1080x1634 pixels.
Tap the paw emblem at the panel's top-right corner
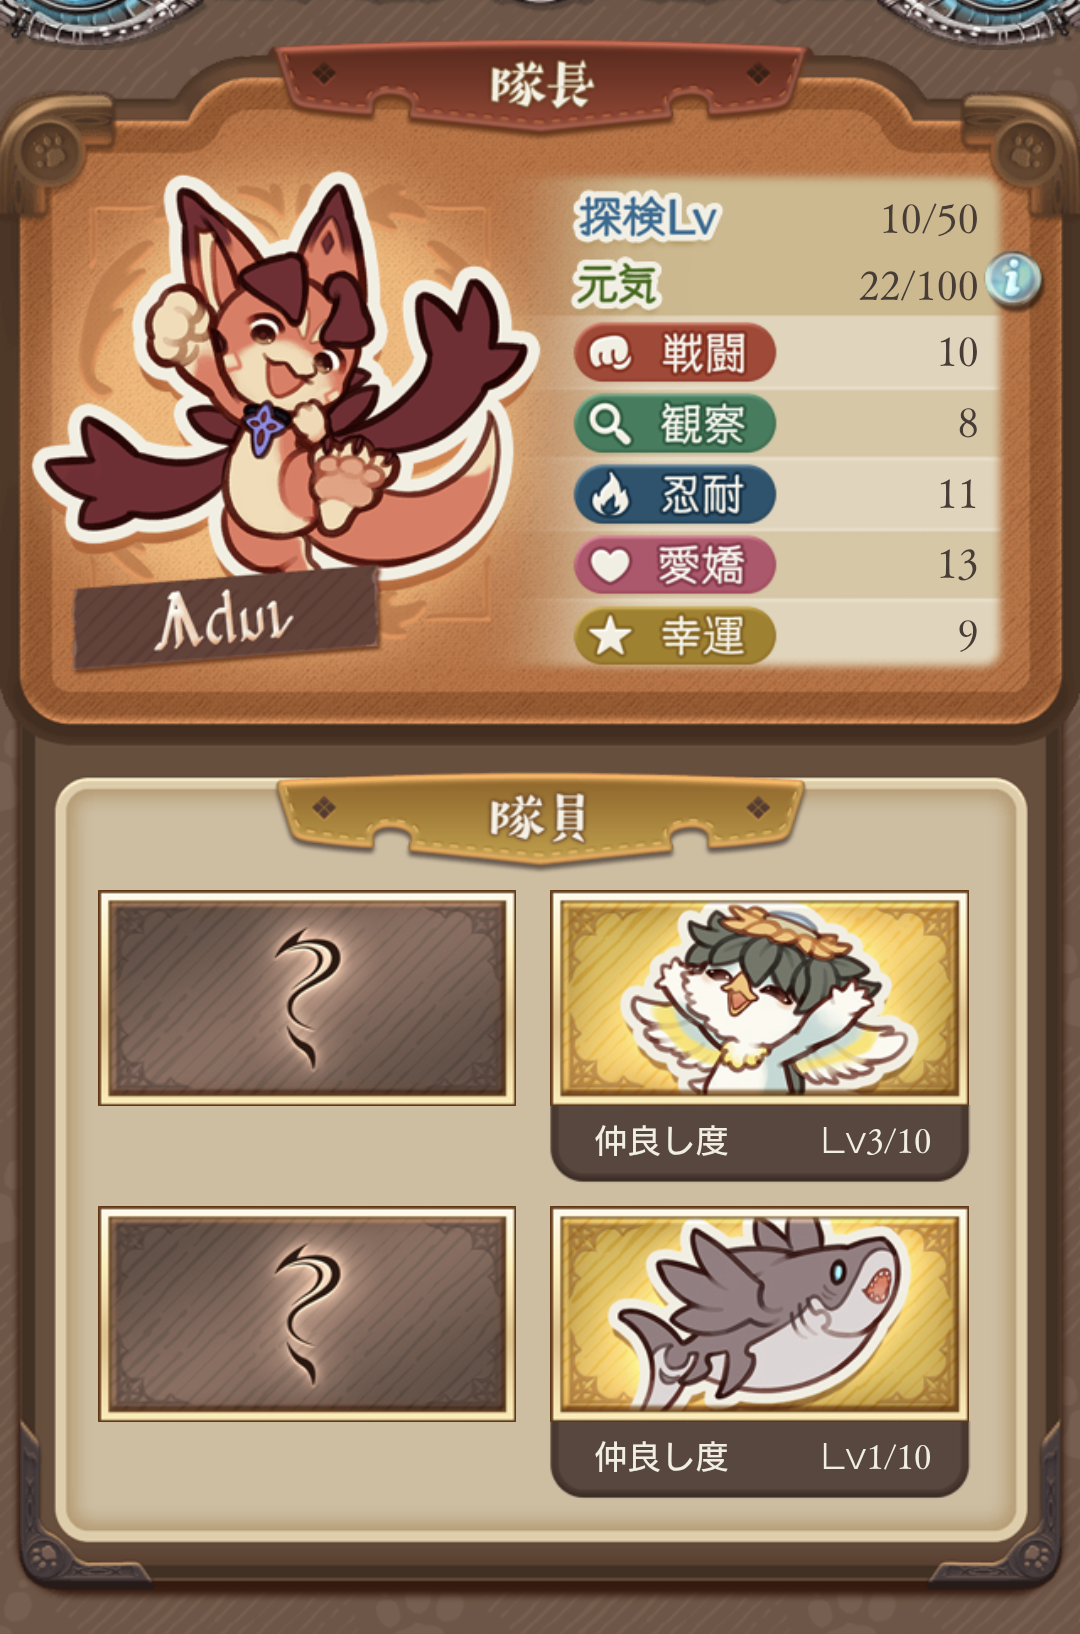point(1030,153)
